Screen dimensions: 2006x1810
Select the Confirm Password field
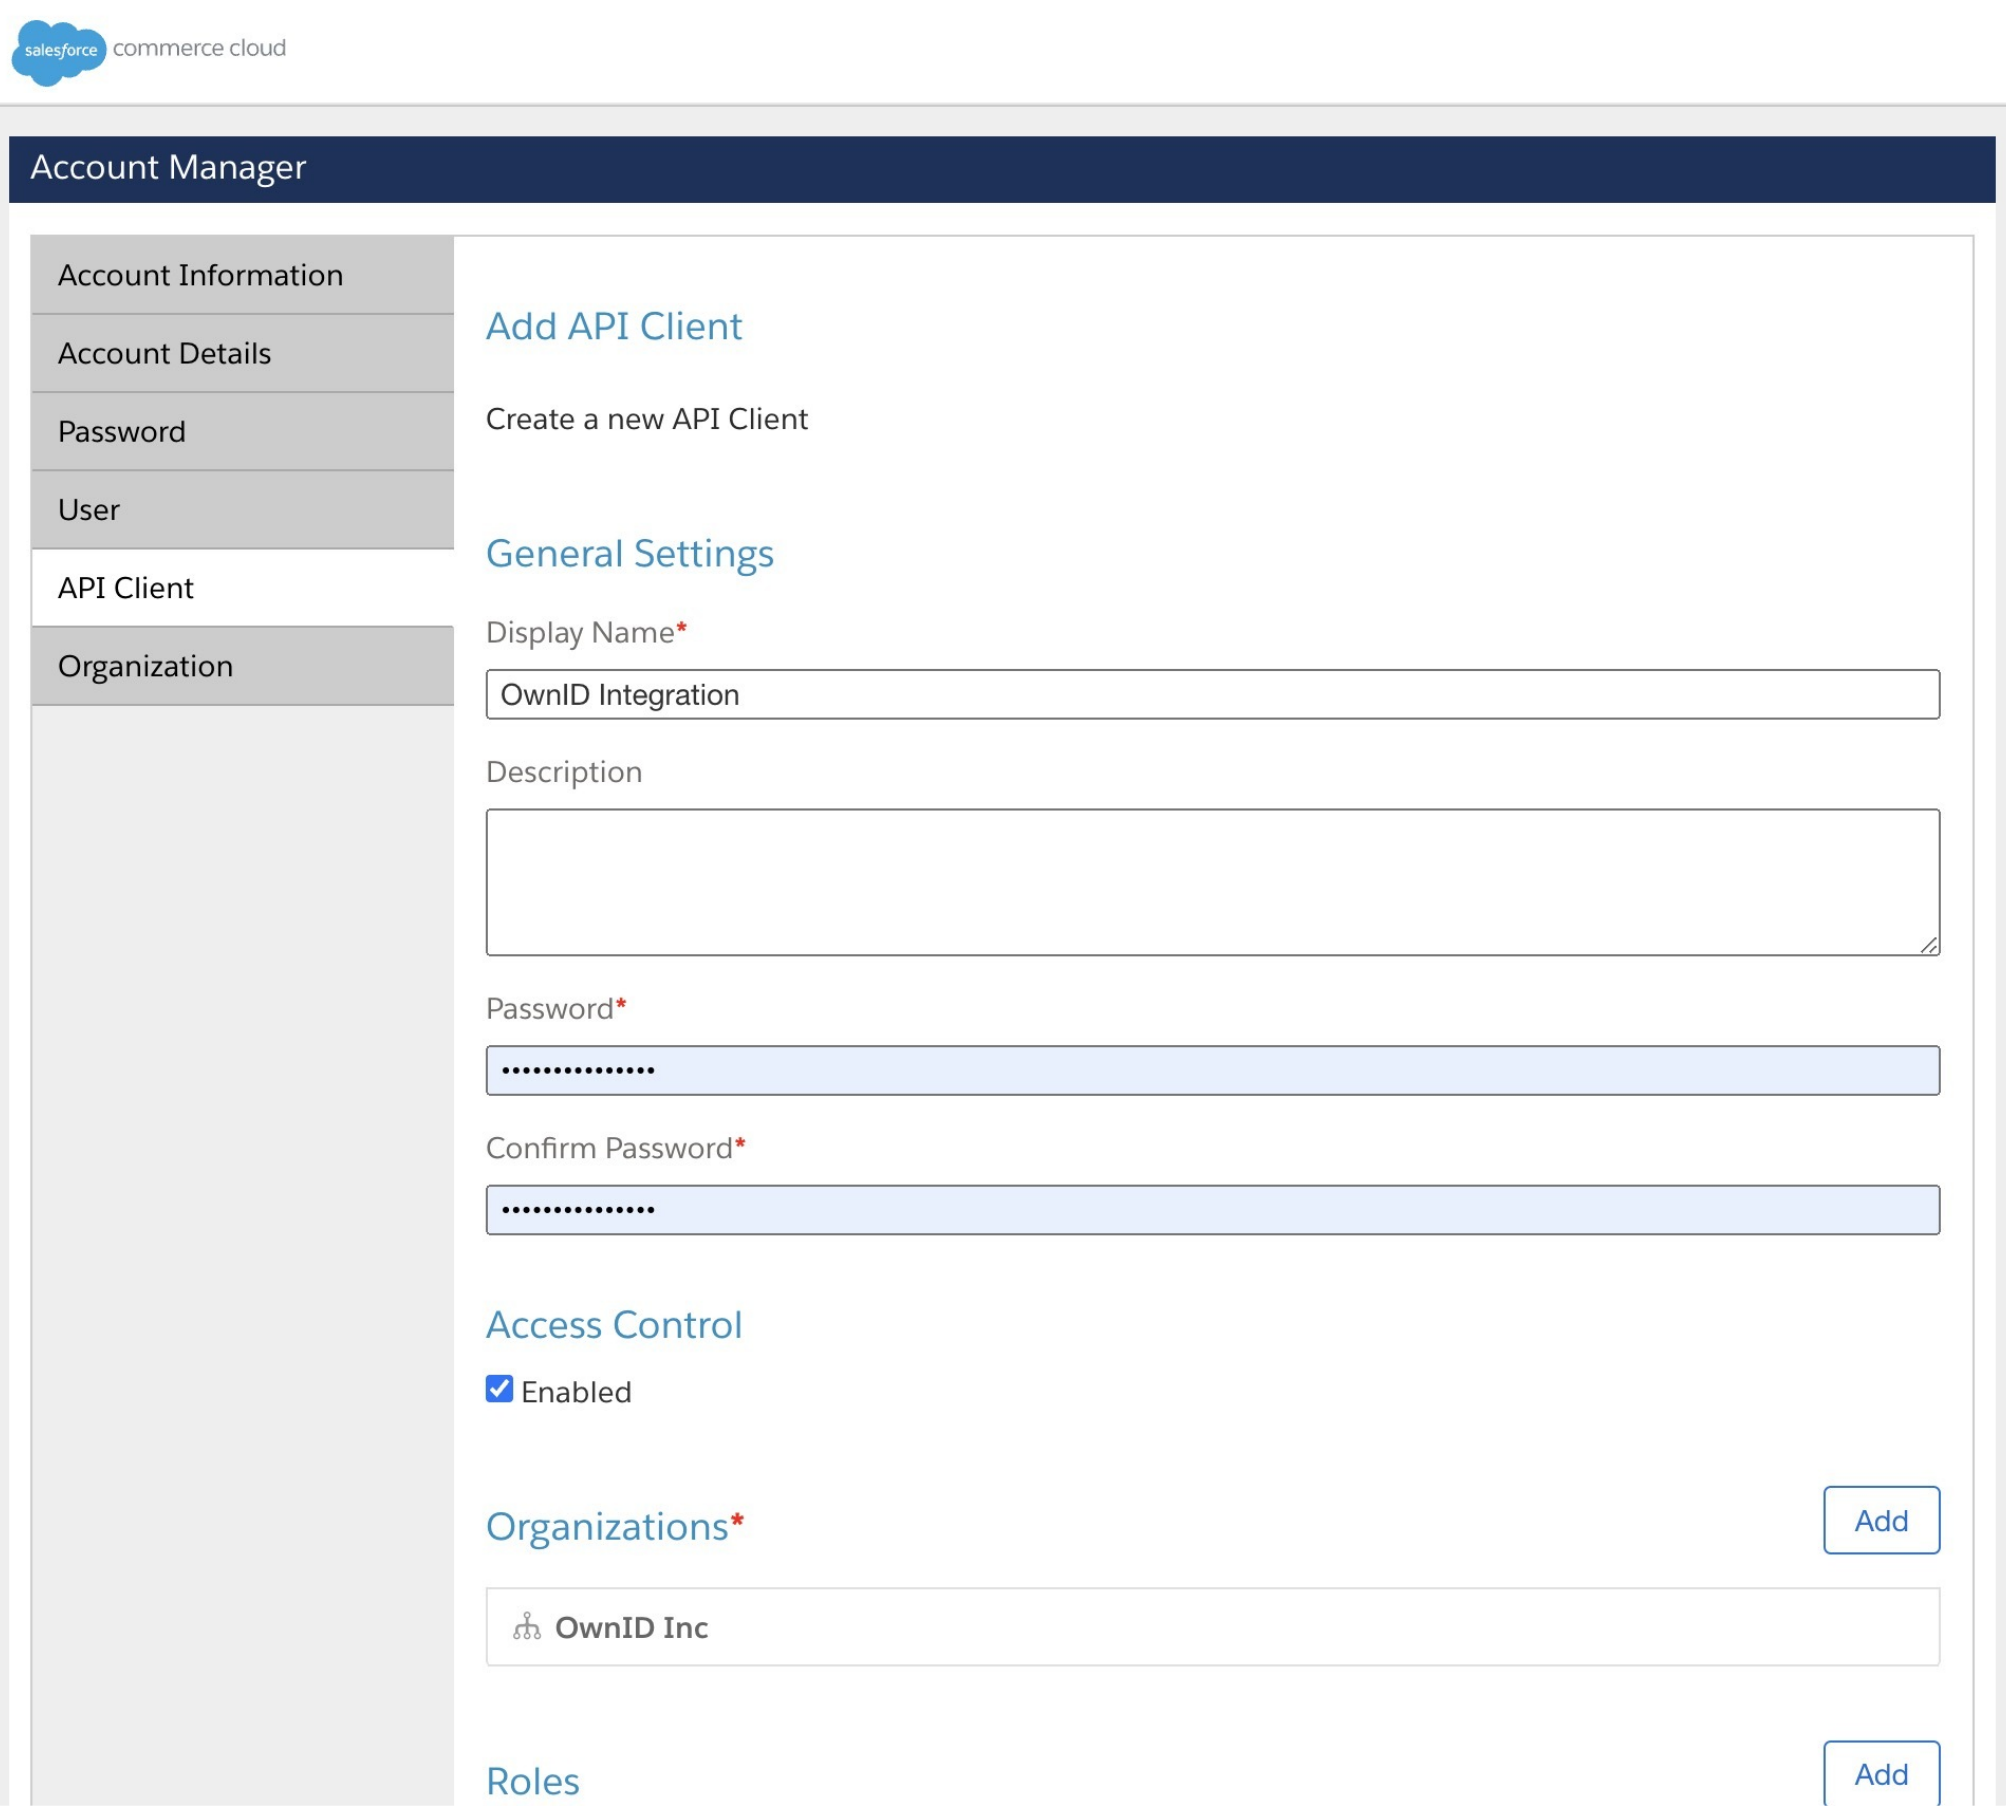(x=1210, y=1209)
